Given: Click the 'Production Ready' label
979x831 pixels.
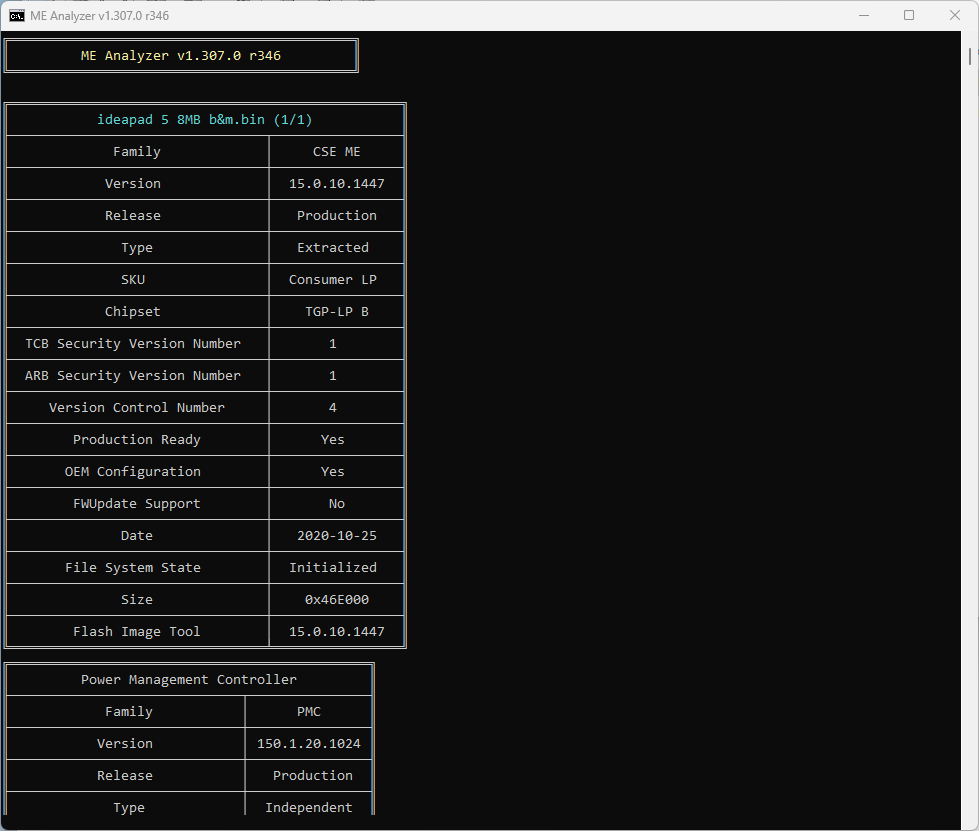Looking at the screenshot, I should [x=137, y=440].
